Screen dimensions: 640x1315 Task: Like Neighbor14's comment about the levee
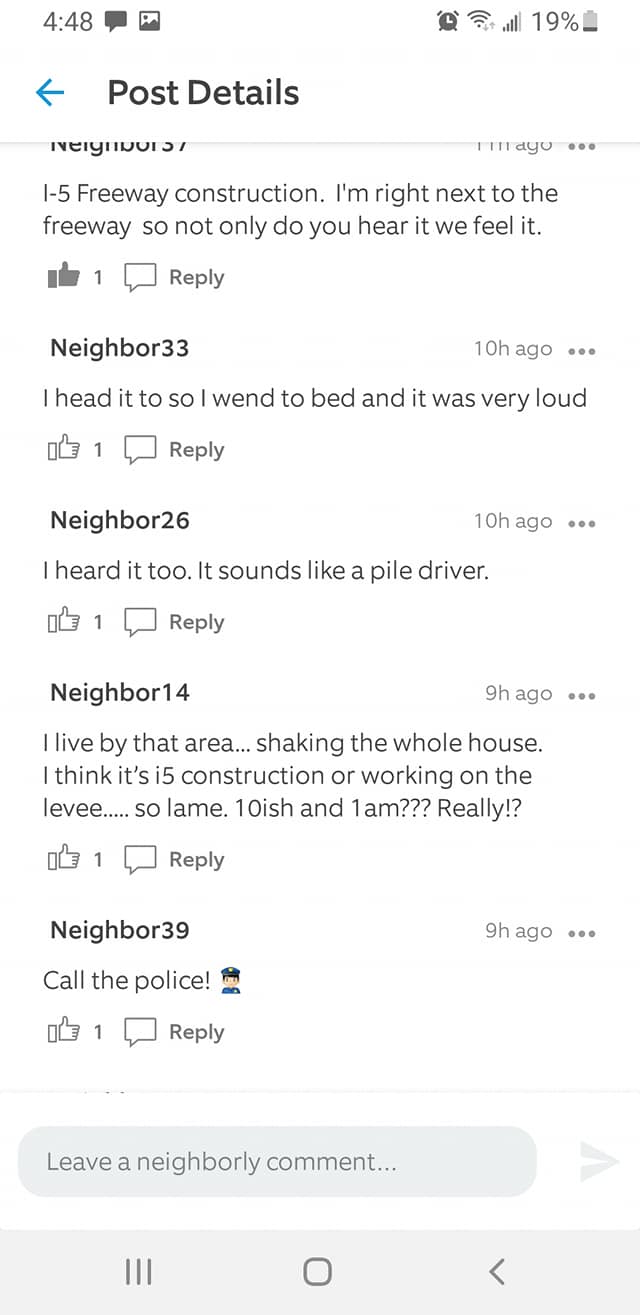60,859
